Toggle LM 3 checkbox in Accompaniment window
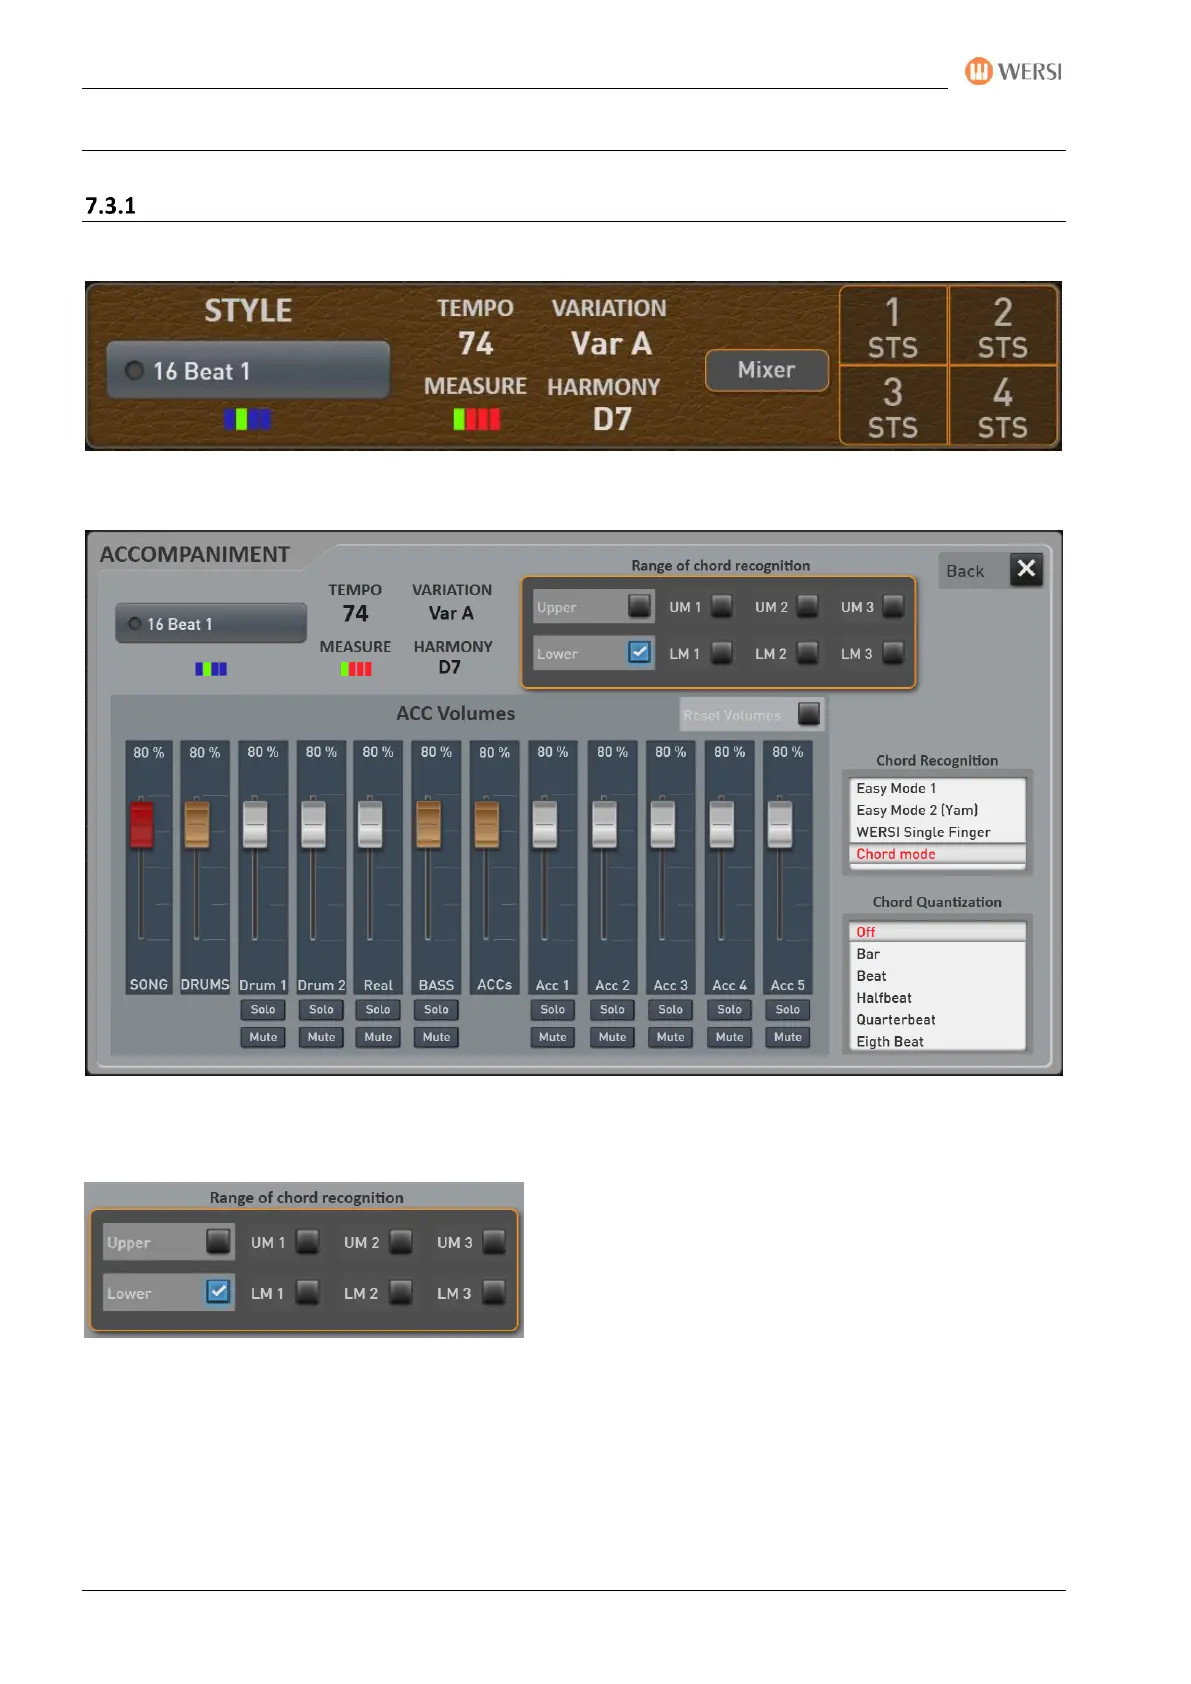1191x1684 pixels. [893, 653]
